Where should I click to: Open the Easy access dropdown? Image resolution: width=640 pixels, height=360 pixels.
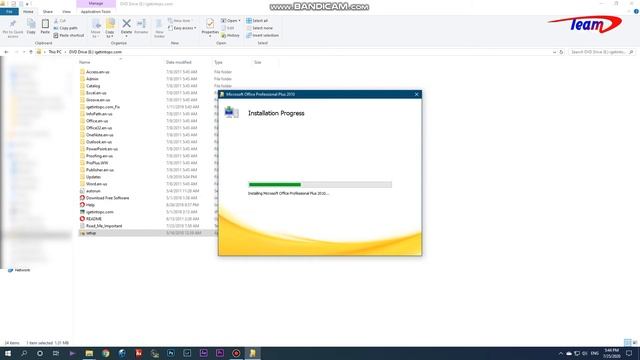pos(182,28)
